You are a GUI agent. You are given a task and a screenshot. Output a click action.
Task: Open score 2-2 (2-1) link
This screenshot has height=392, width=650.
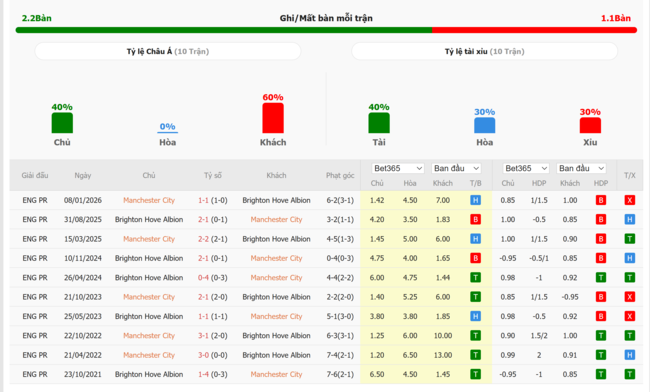(x=213, y=239)
